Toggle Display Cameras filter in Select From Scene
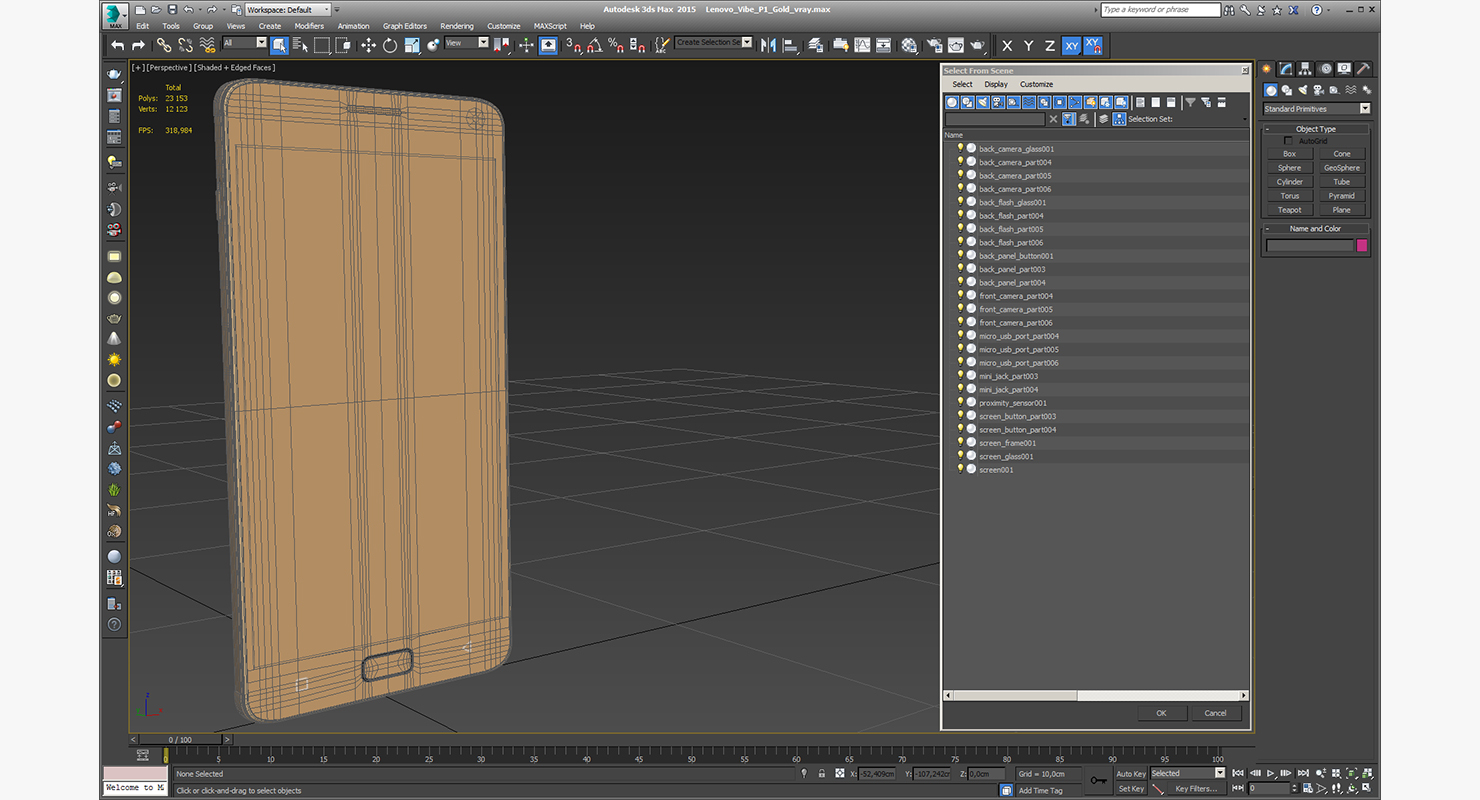The width and height of the screenshot is (1480, 800). click(998, 102)
